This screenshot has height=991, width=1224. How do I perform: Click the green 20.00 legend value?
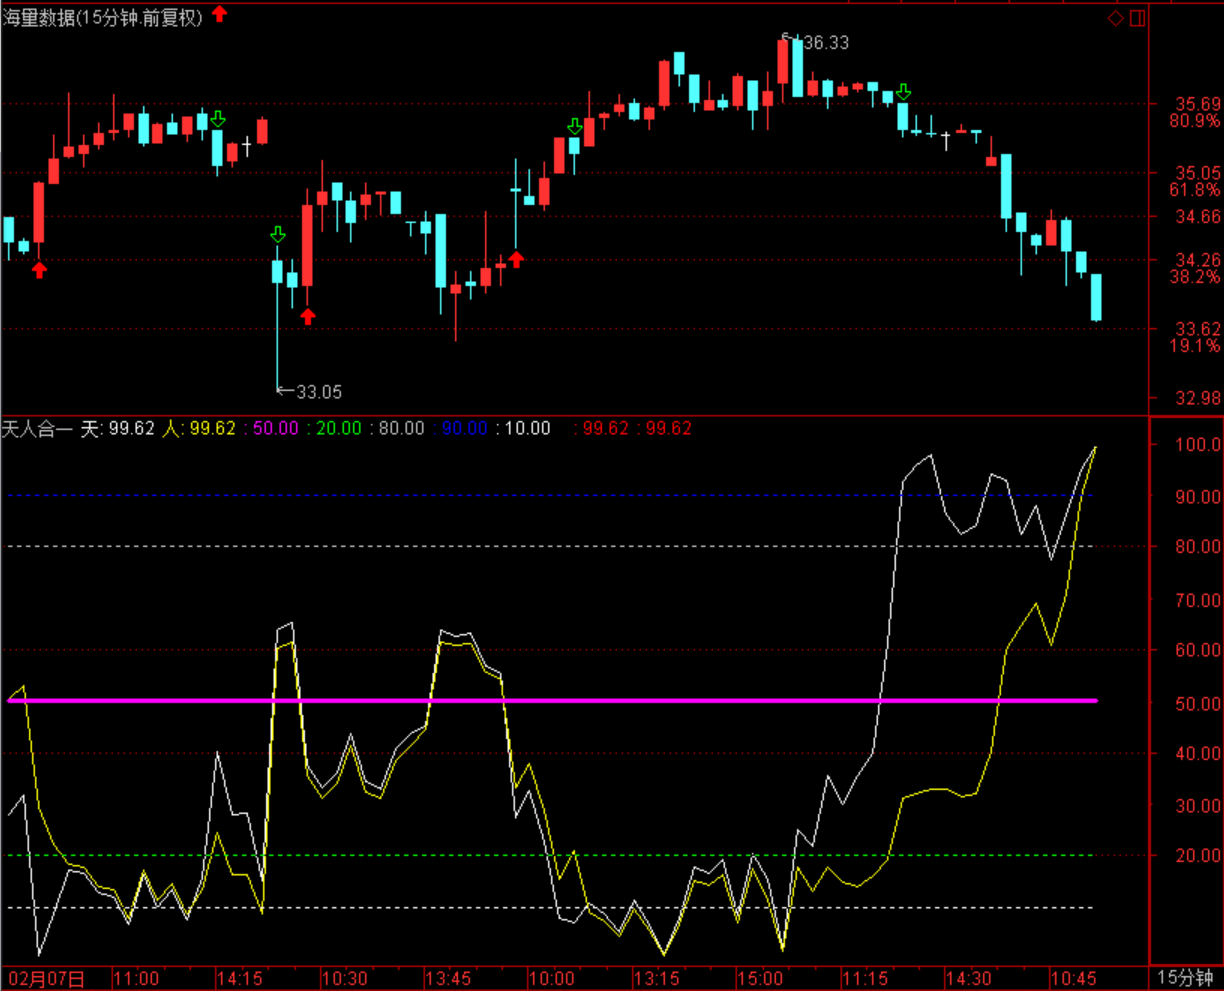pos(339,428)
